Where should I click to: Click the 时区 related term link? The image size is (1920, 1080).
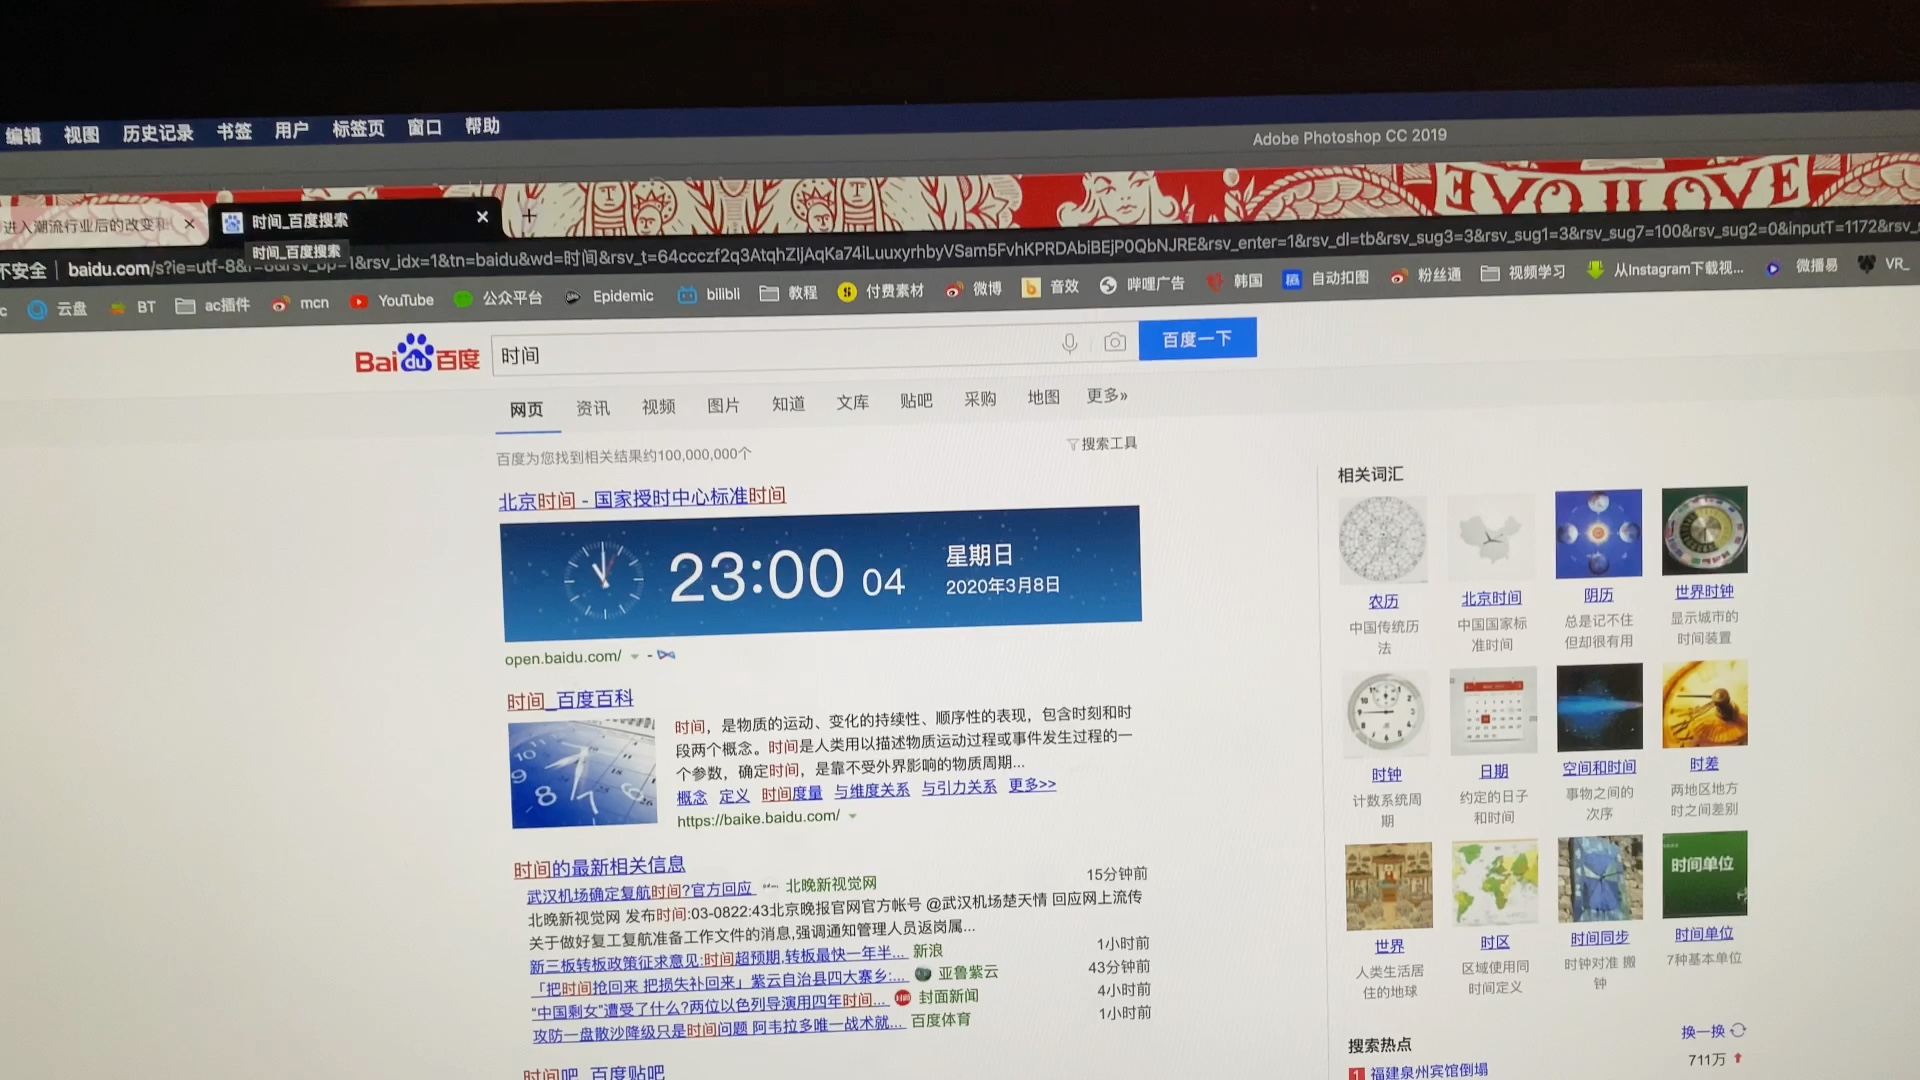click(x=1495, y=943)
